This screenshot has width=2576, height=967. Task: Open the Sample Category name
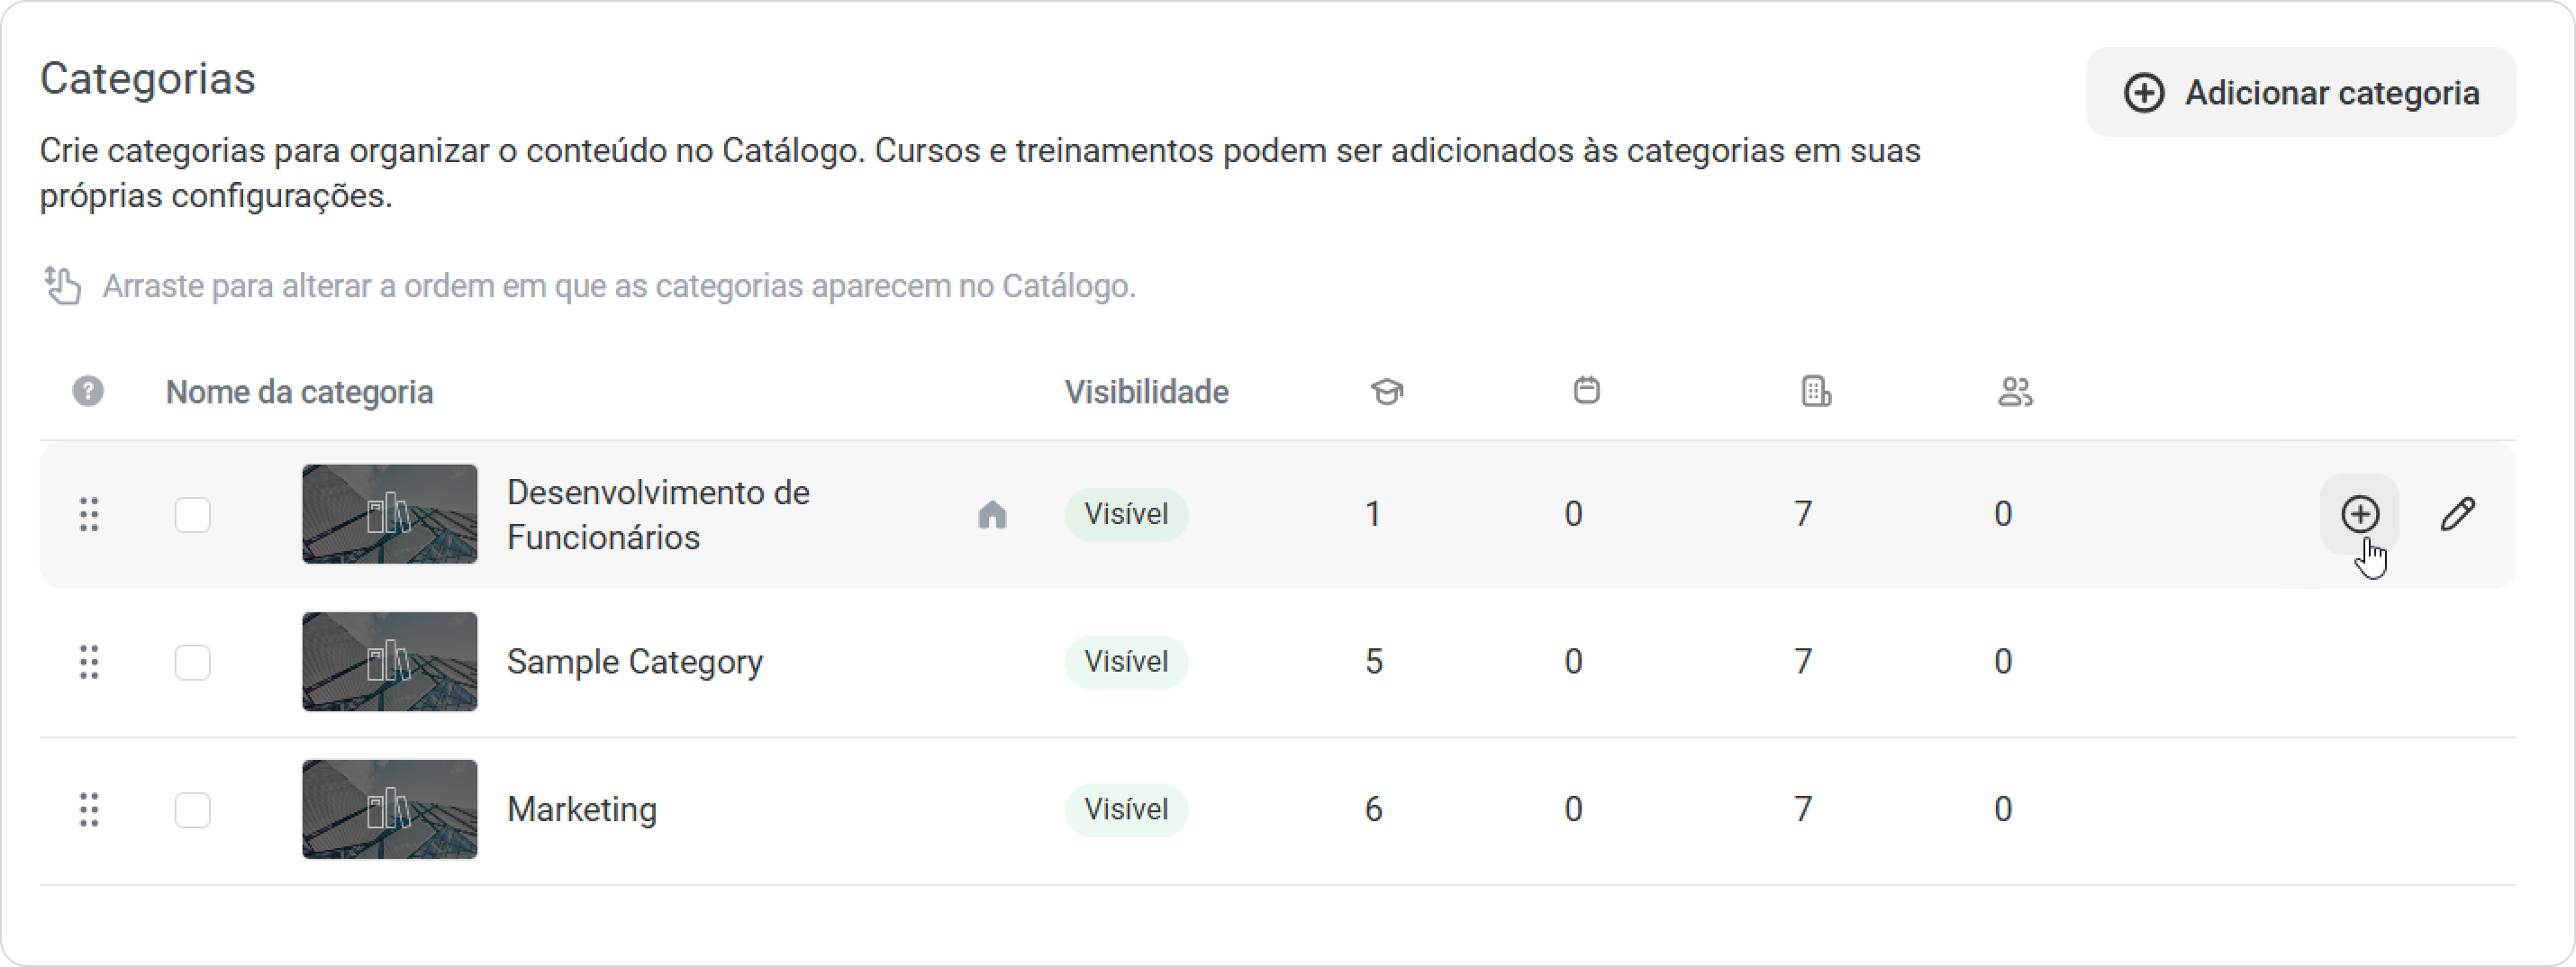tap(635, 662)
